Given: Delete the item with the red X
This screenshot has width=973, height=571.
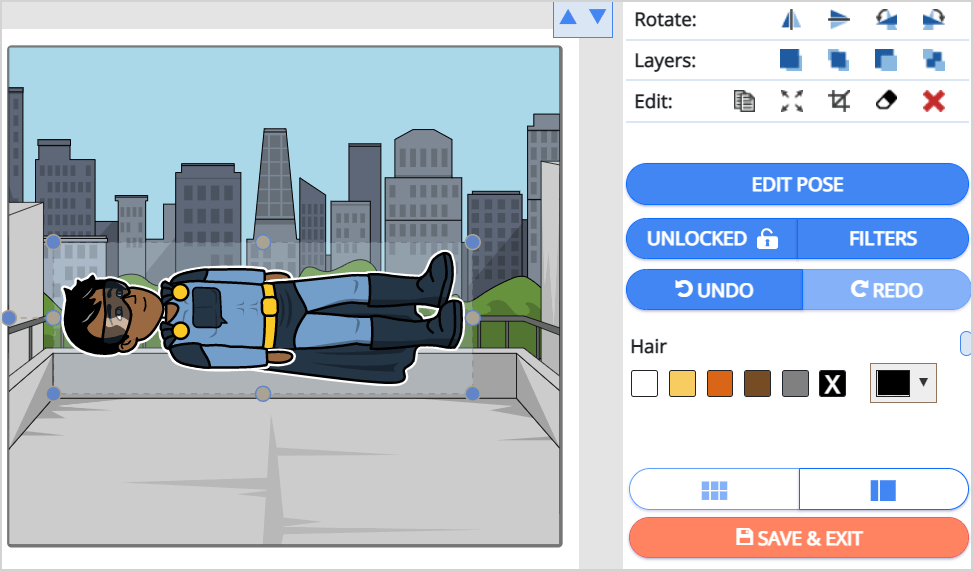Looking at the screenshot, I should click(x=933, y=101).
